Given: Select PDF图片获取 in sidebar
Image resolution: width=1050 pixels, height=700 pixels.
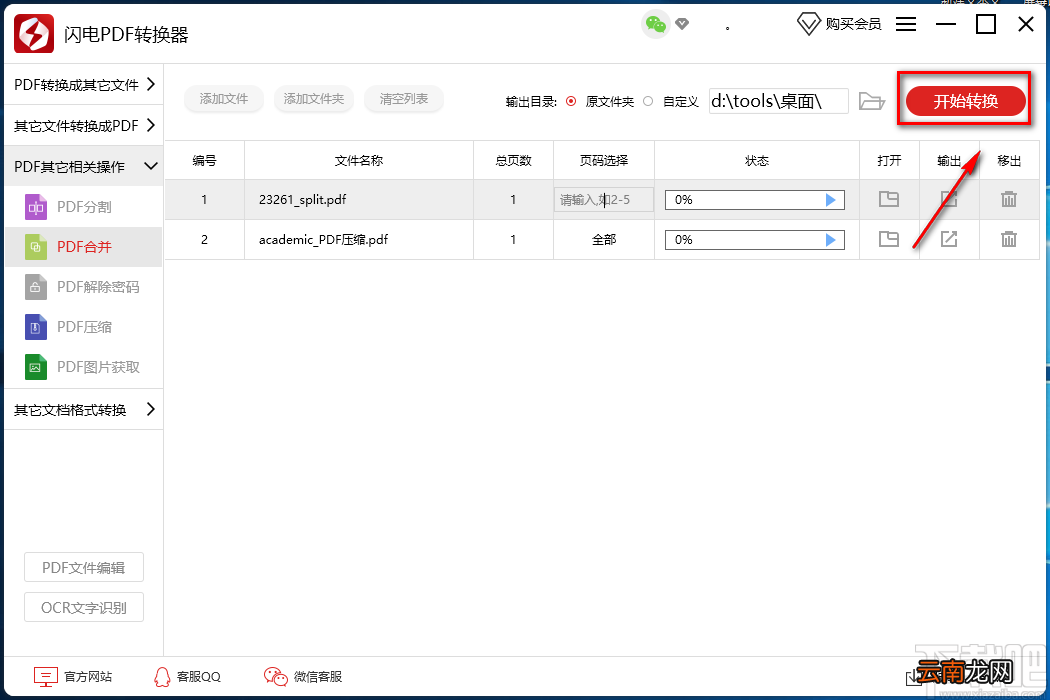Looking at the screenshot, I should [84, 367].
